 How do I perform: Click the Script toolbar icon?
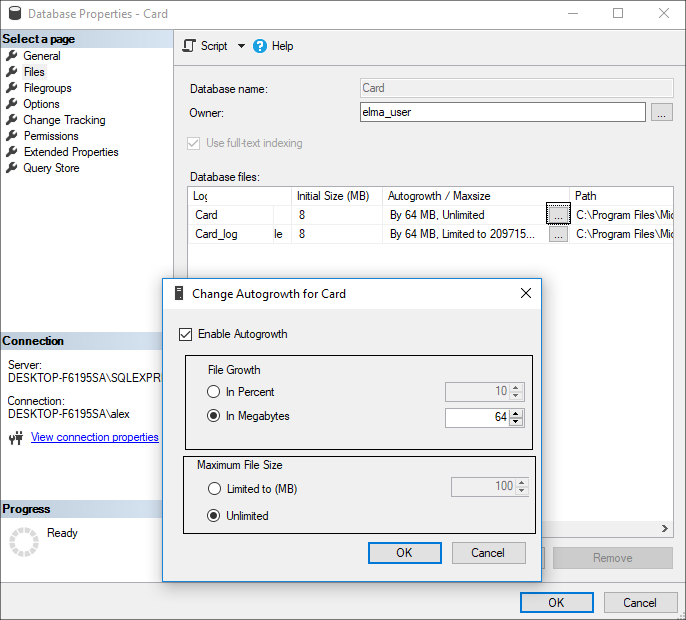[x=190, y=46]
